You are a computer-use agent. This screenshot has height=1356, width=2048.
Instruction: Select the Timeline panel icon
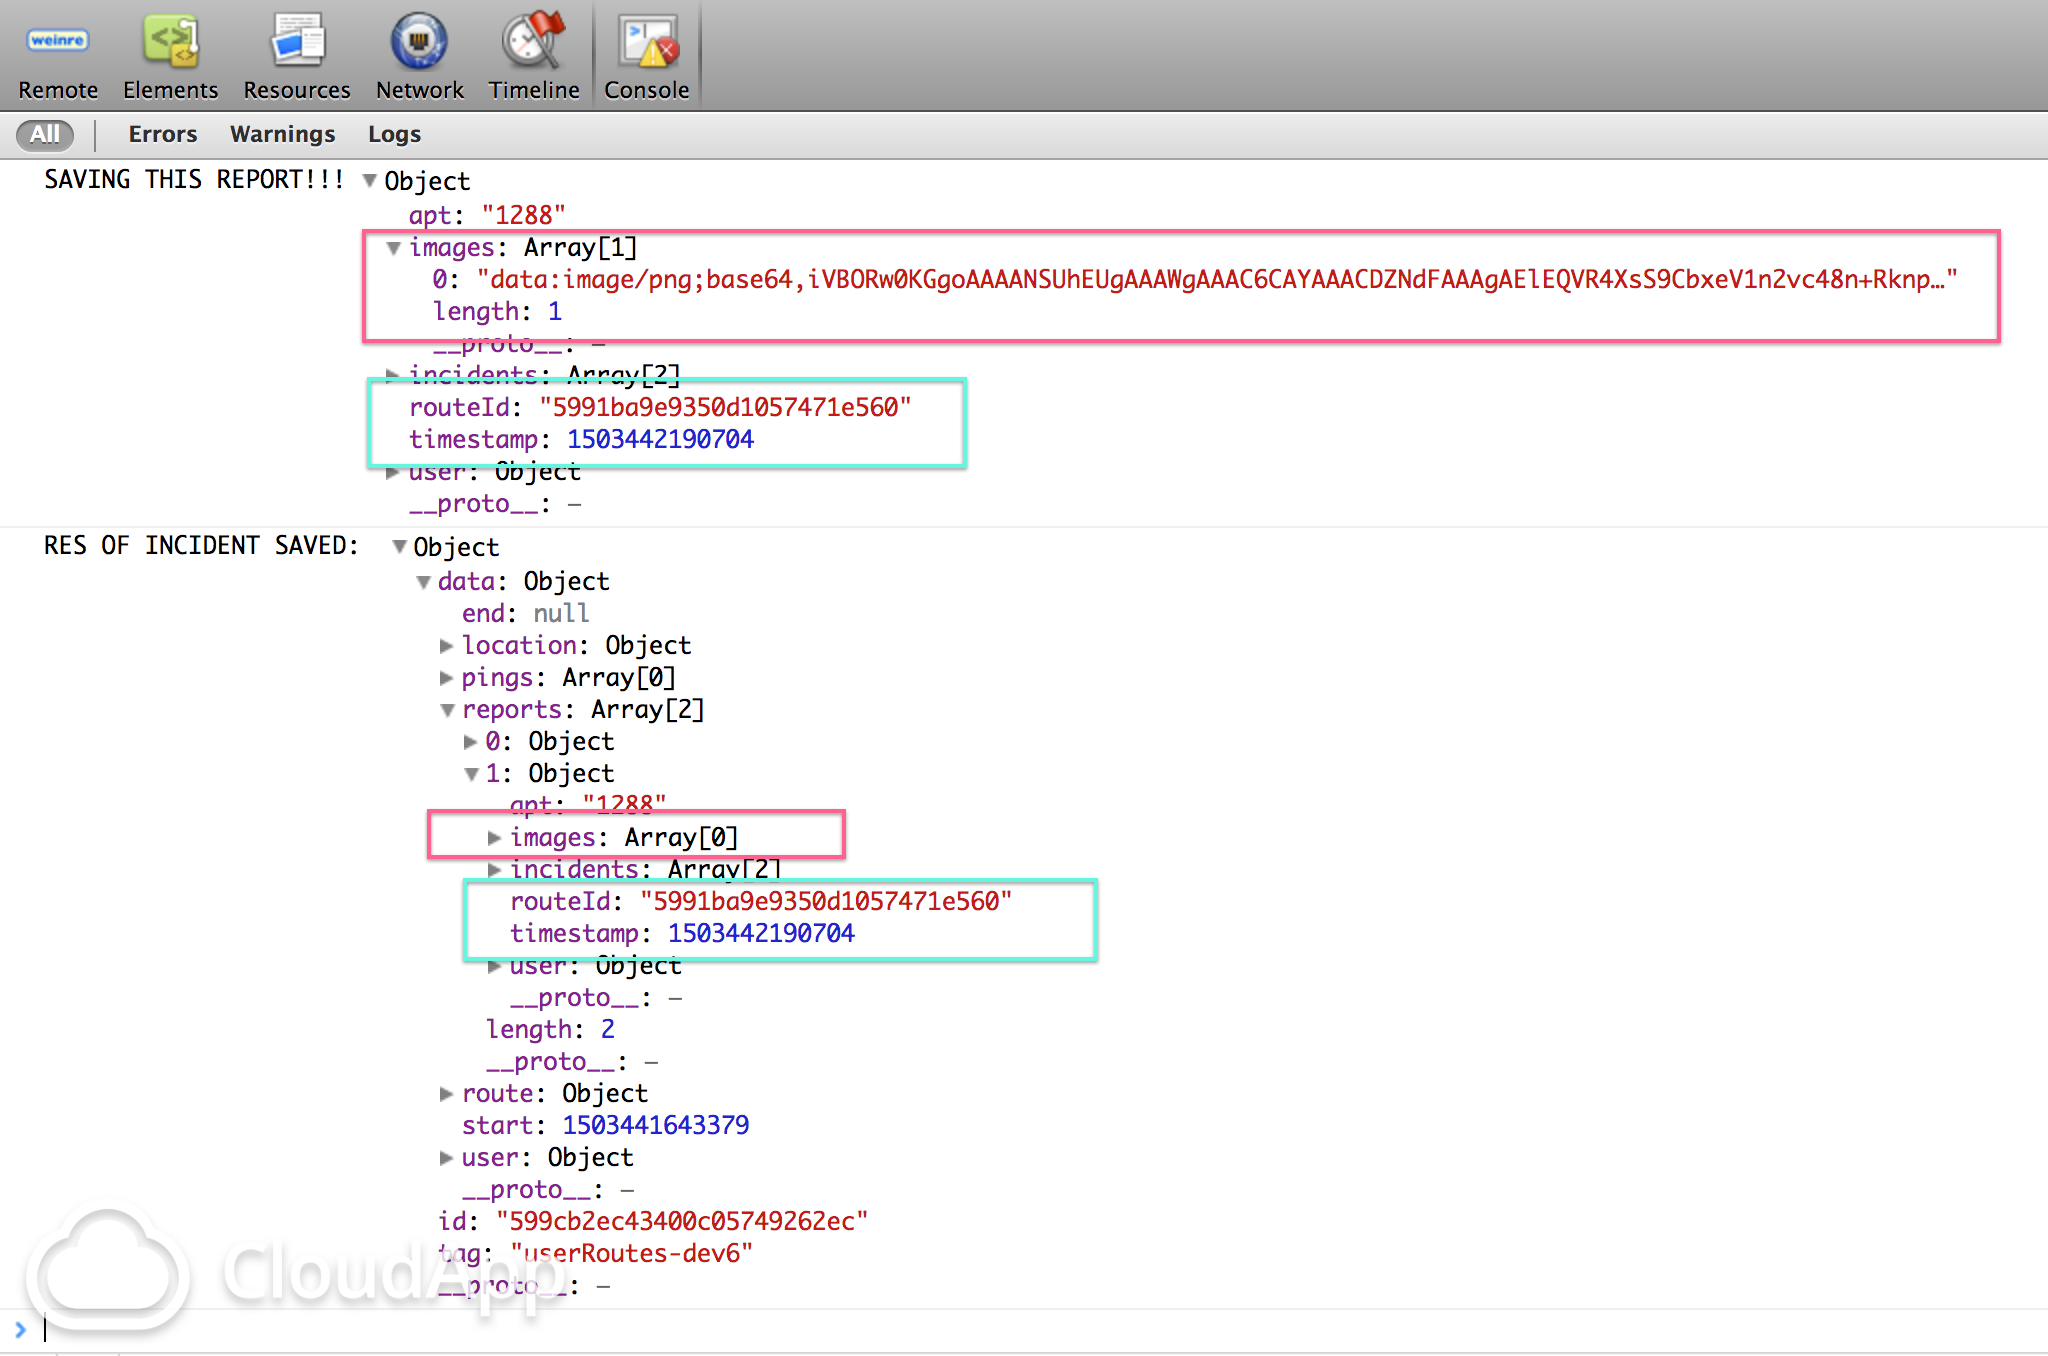click(x=533, y=42)
